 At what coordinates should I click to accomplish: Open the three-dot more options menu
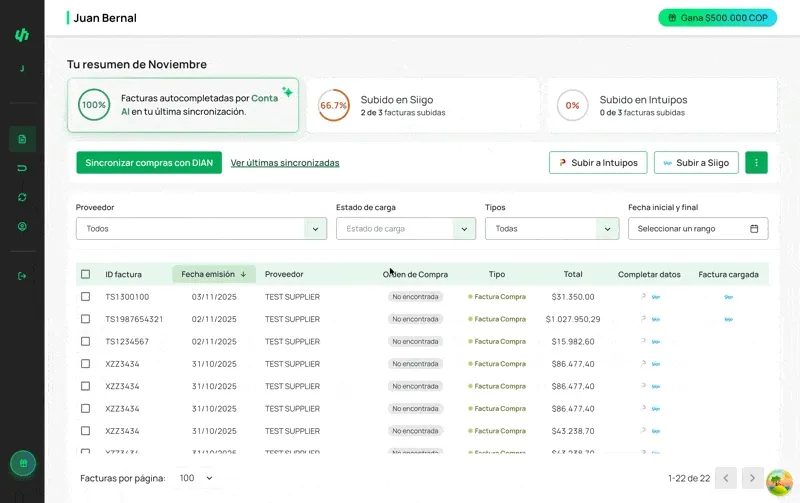click(756, 162)
